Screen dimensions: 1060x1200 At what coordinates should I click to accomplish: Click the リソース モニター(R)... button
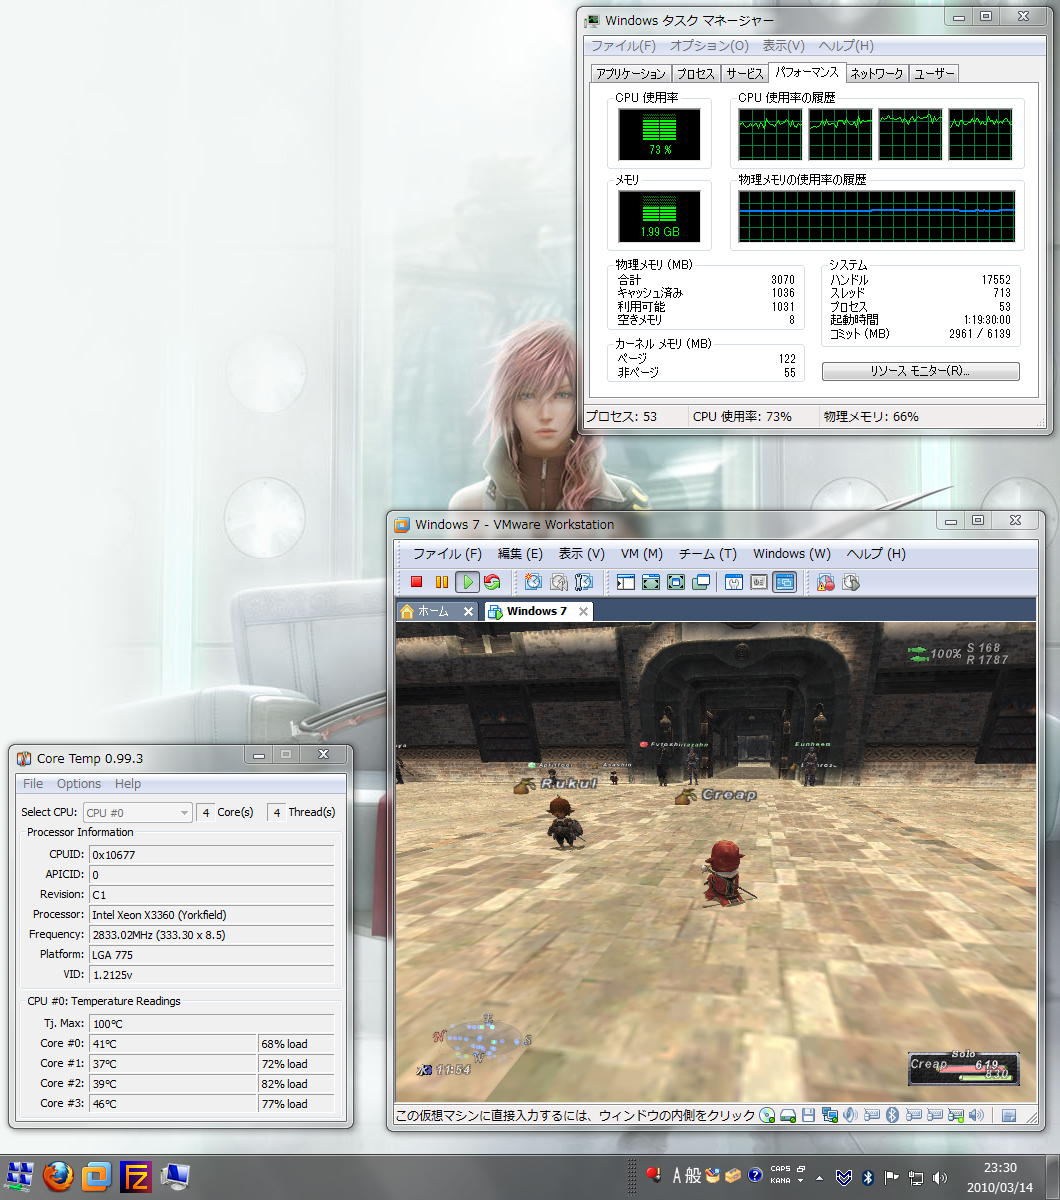[920, 371]
